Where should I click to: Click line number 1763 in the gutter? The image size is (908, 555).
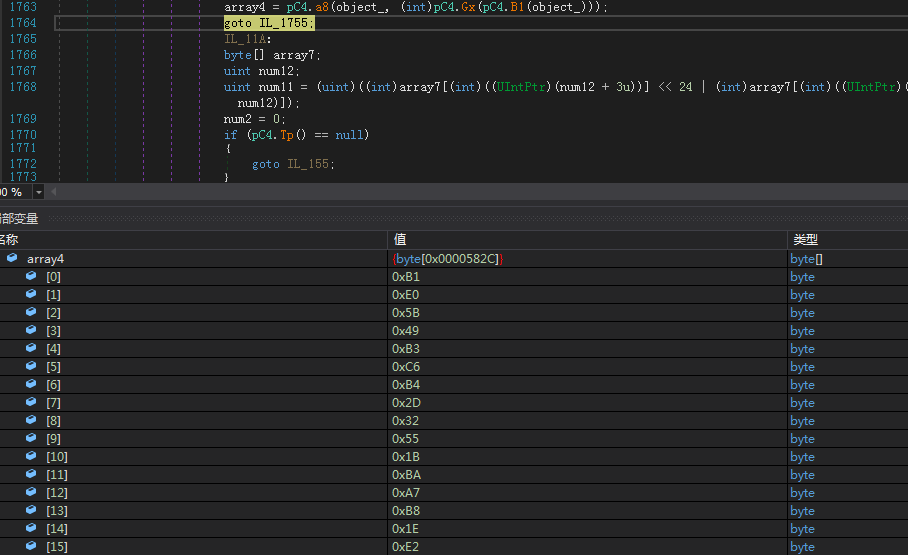23,7
